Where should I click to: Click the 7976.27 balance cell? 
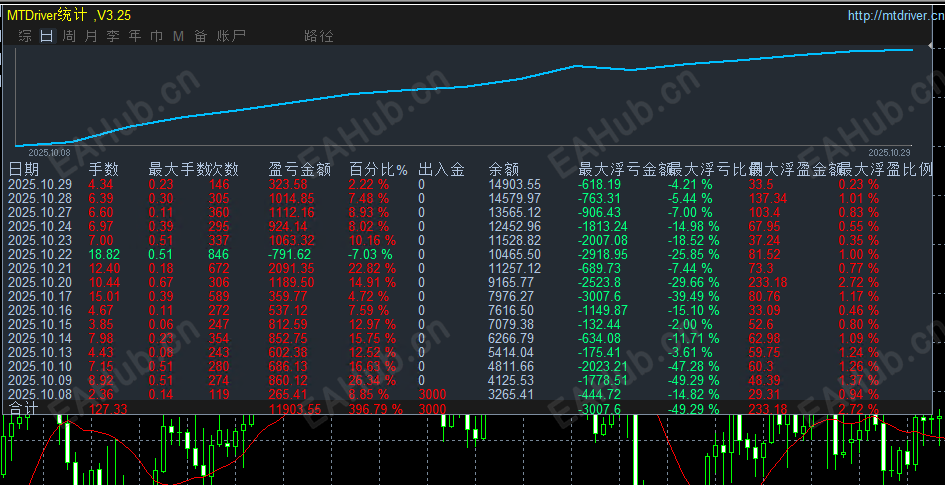tap(511, 296)
